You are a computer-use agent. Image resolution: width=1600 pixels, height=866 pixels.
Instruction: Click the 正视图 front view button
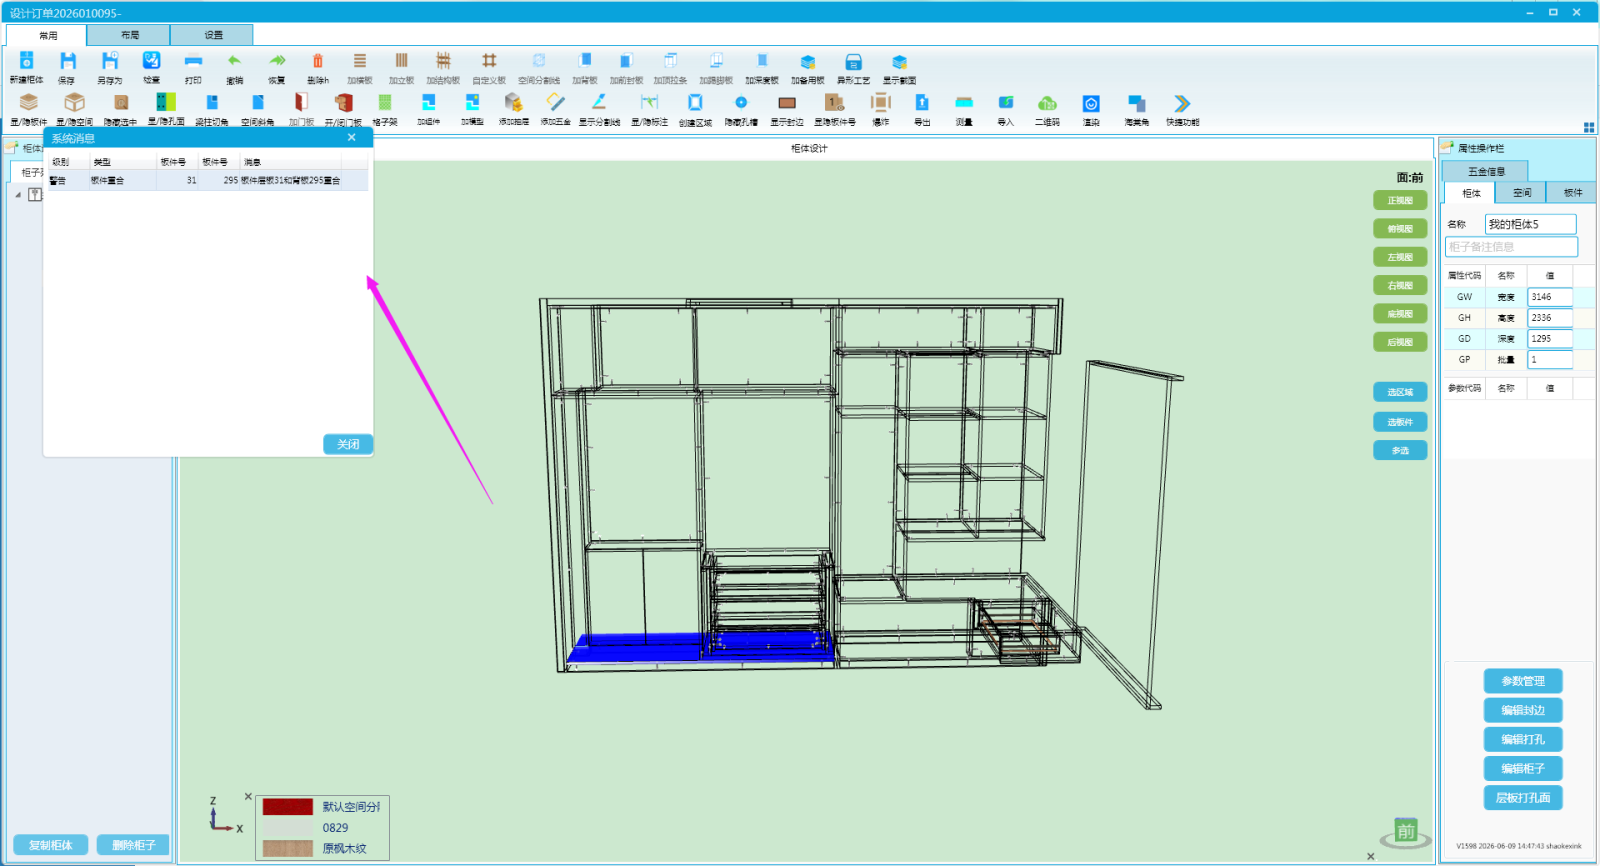coord(1400,201)
